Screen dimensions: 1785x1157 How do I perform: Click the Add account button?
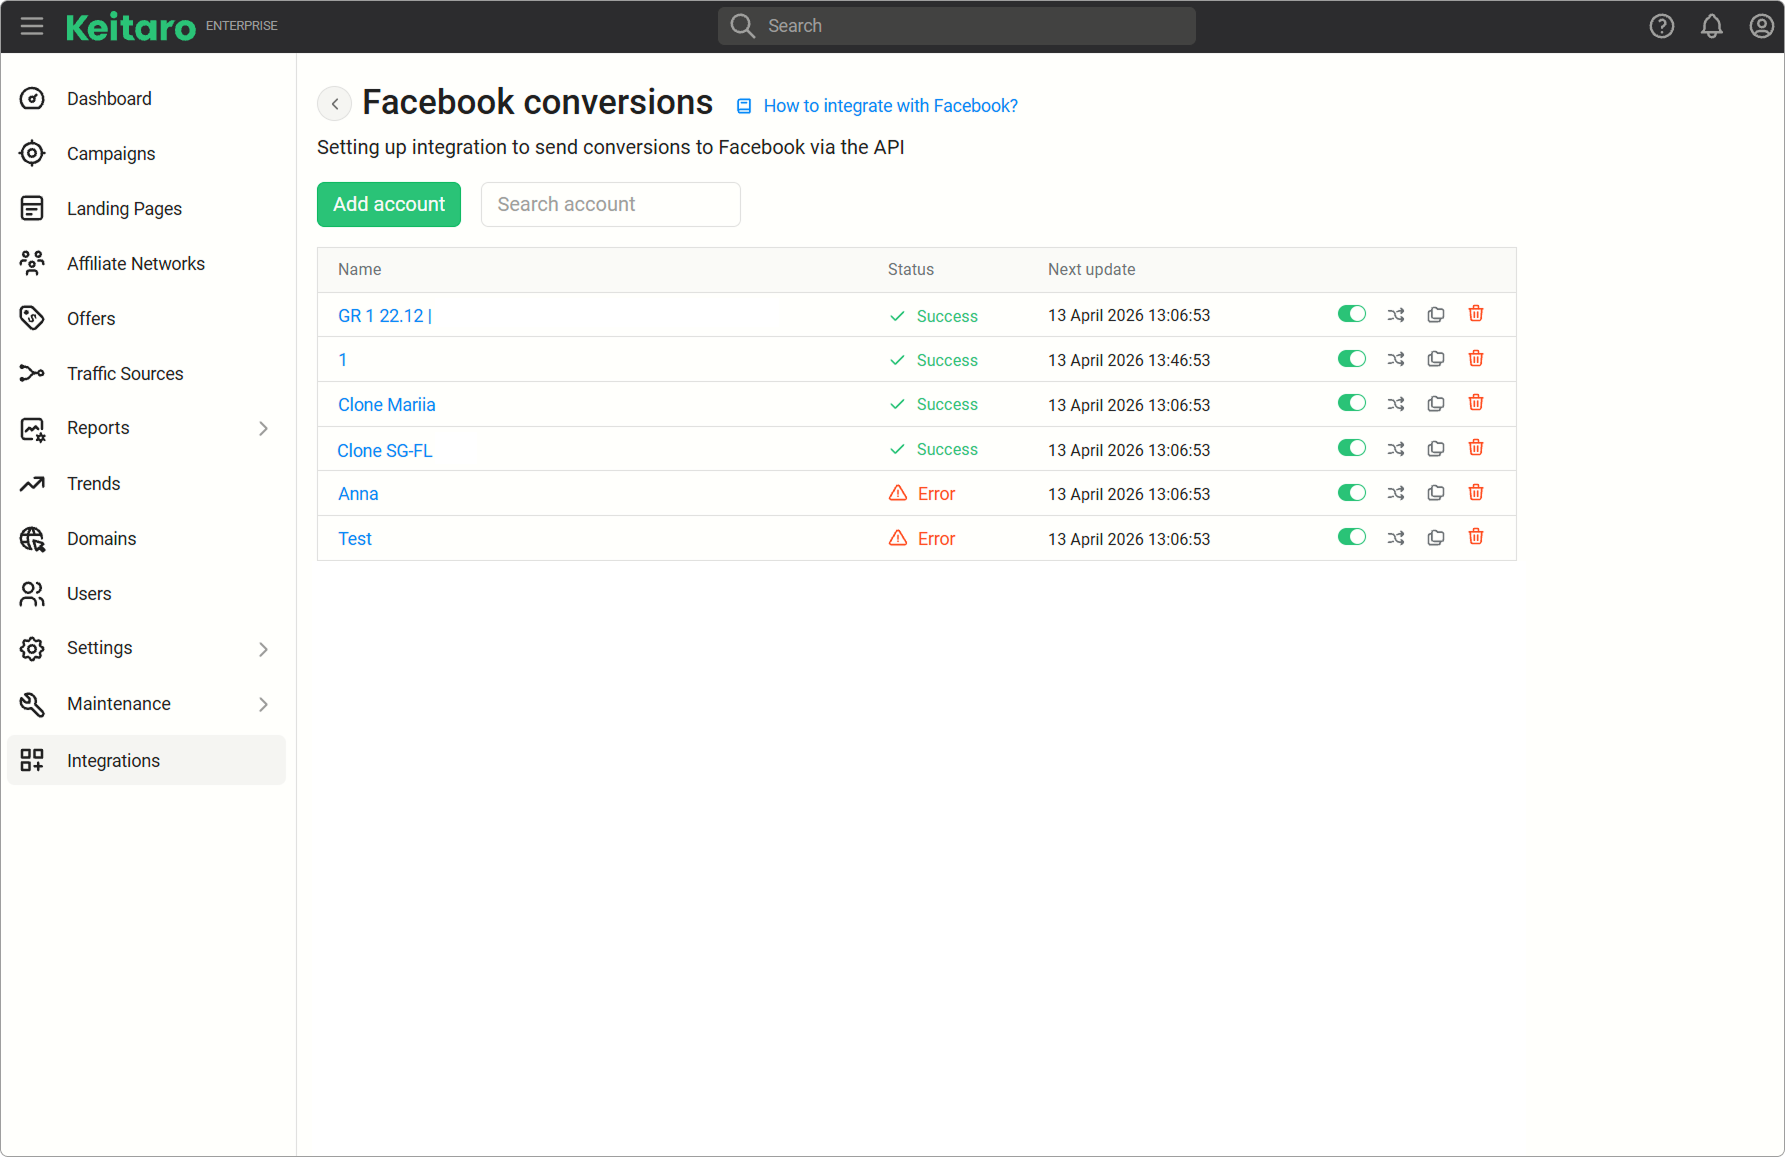coord(388,204)
